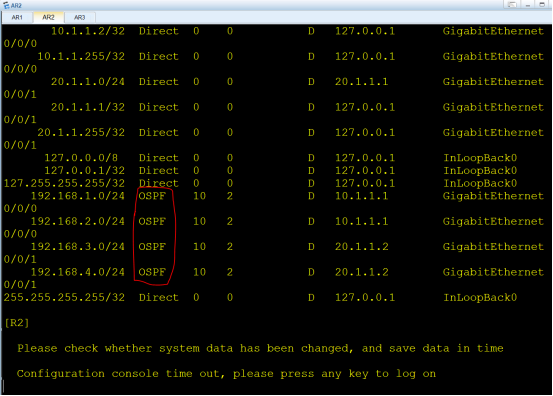The image size is (553, 396).
Task: Click route entry 192.168.2.0/24
Action: 78,221
